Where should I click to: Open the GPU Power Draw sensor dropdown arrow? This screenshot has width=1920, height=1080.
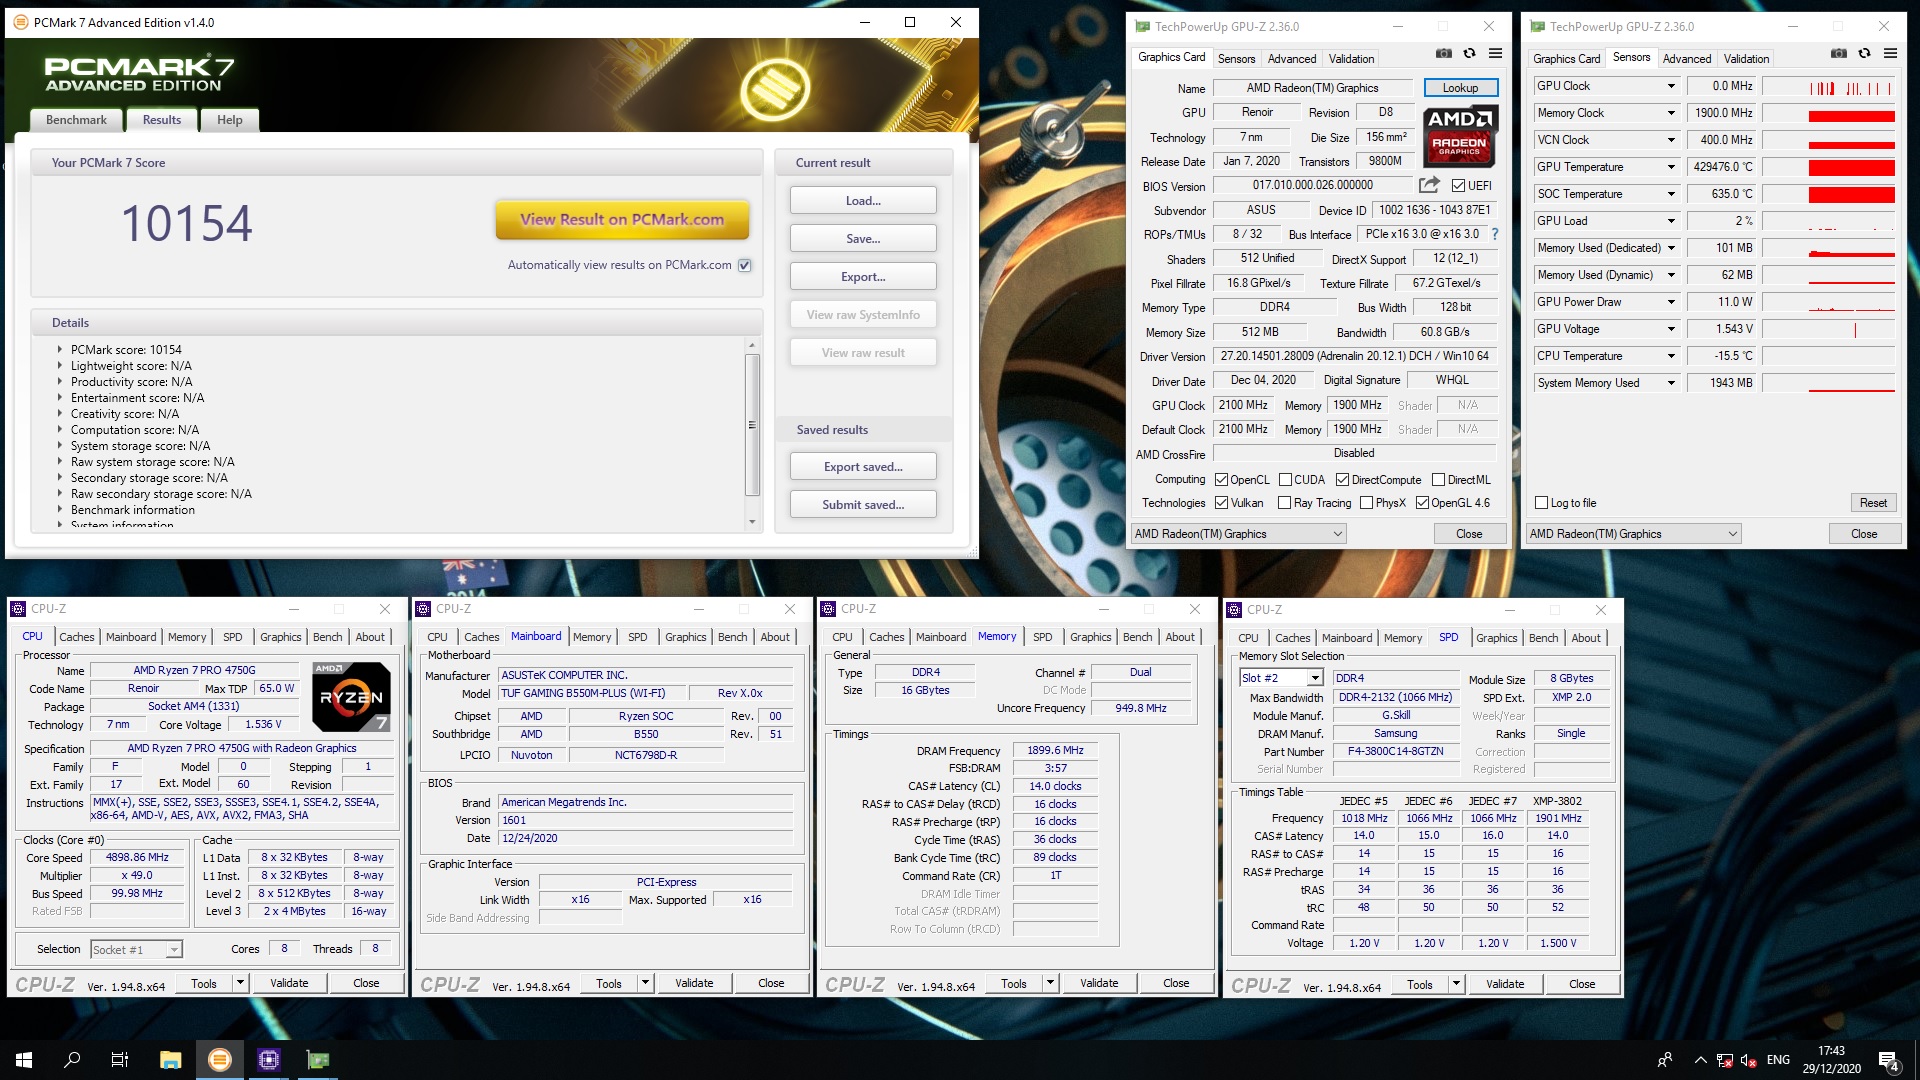point(1670,302)
